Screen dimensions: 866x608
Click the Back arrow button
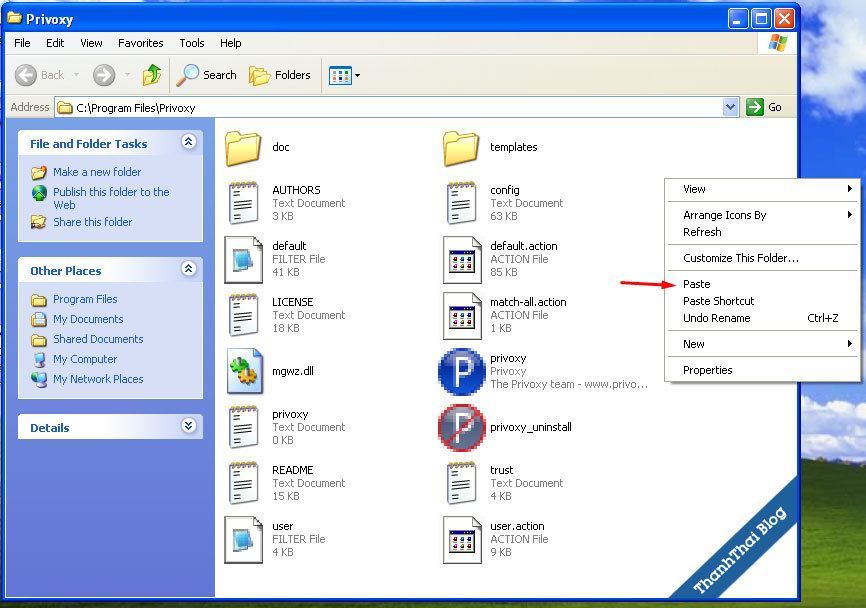(x=25, y=75)
